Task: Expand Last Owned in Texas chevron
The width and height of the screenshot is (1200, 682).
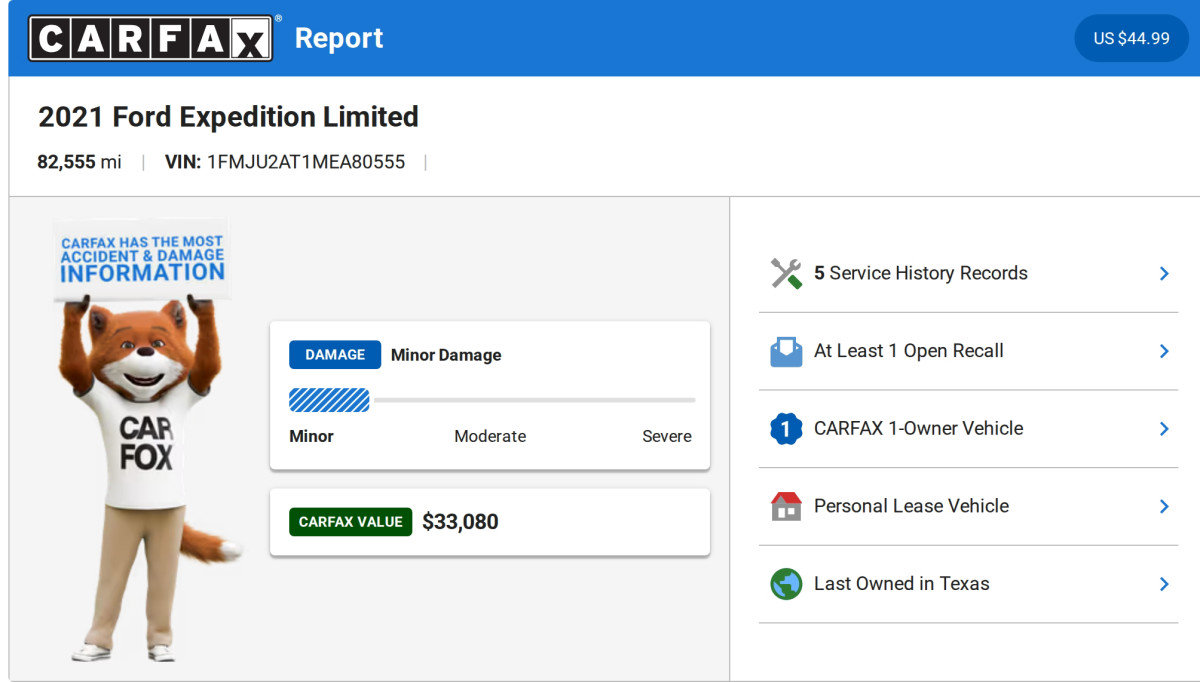Action: pyautogui.click(x=1163, y=584)
